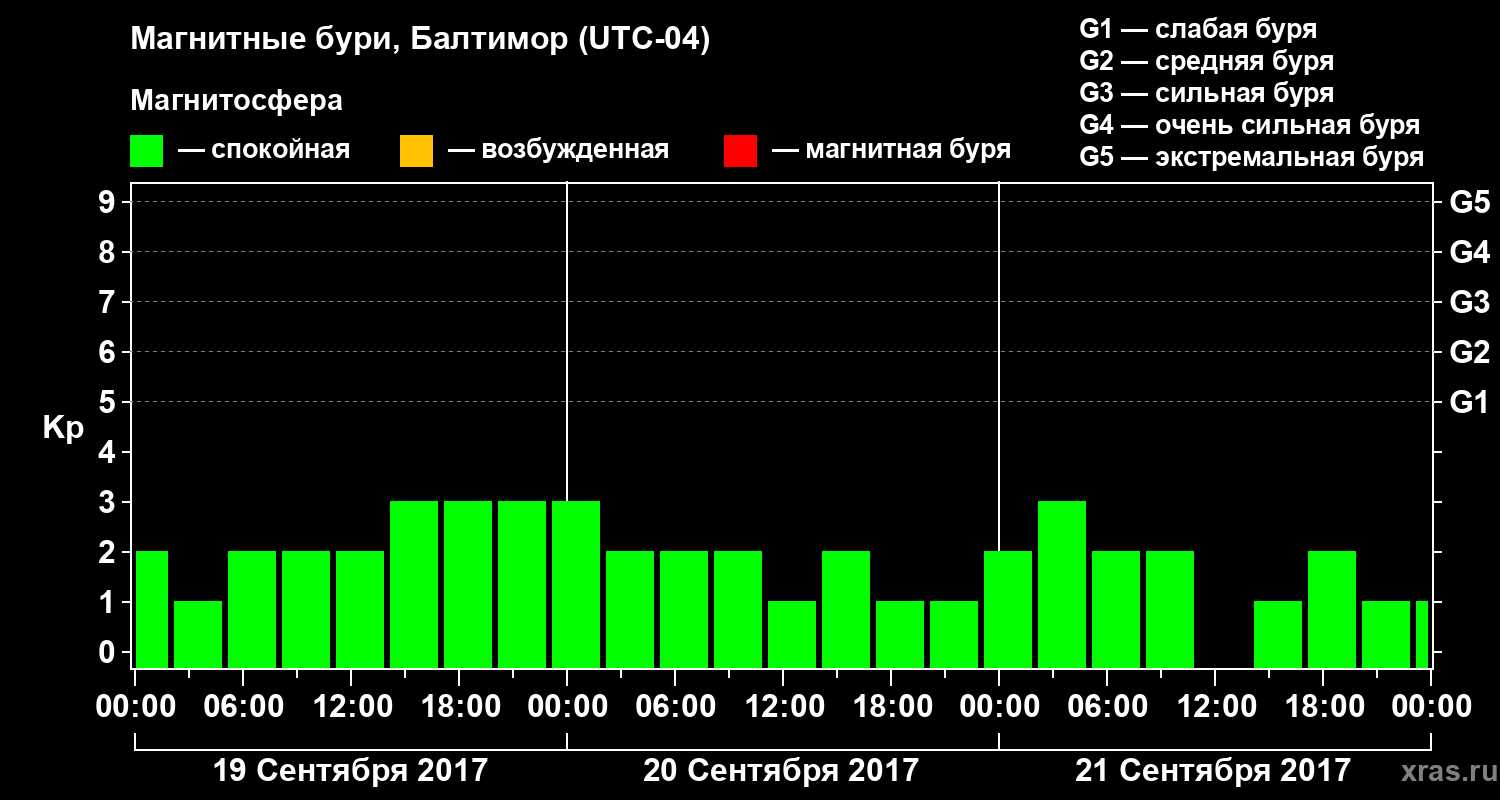Click 'G2 — средняя буря' legend line
The height and width of the screenshot is (800, 1500).
coord(1206,60)
